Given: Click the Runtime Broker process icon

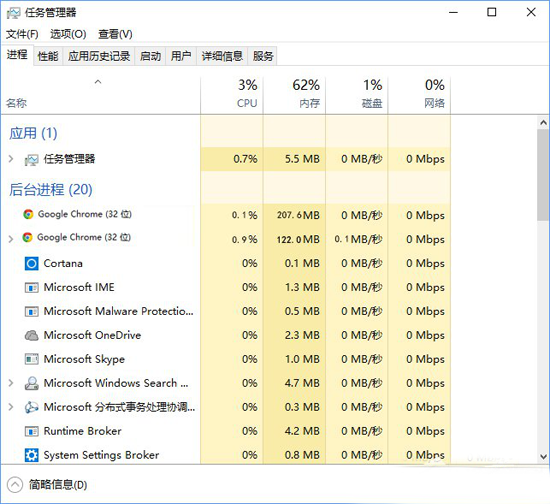Looking at the screenshot, I should tap(32, 431).
